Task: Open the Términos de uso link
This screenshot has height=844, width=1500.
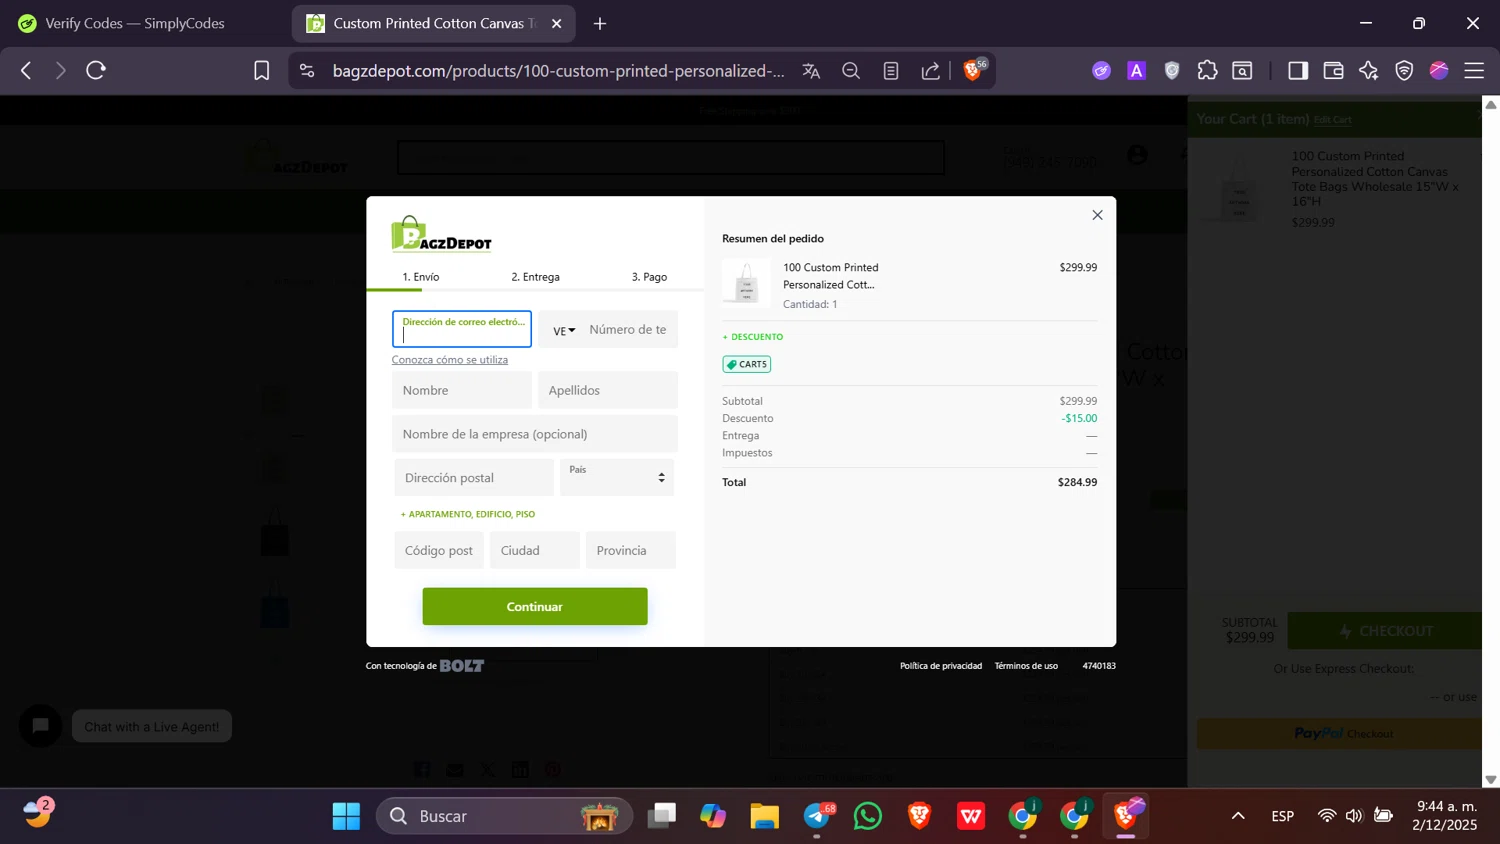Action: pos(1026,666)
